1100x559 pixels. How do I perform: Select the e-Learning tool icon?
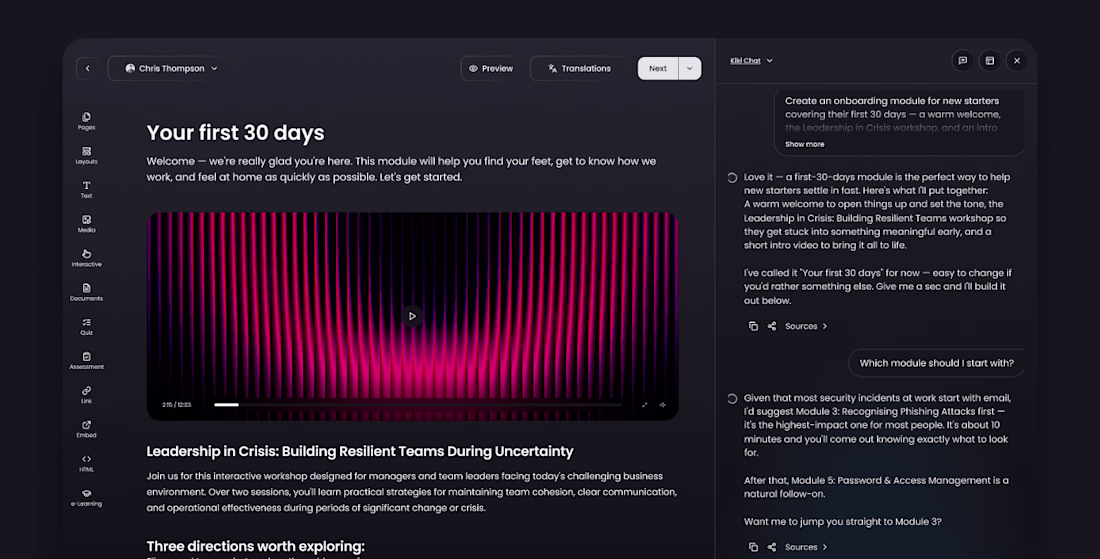86,498
